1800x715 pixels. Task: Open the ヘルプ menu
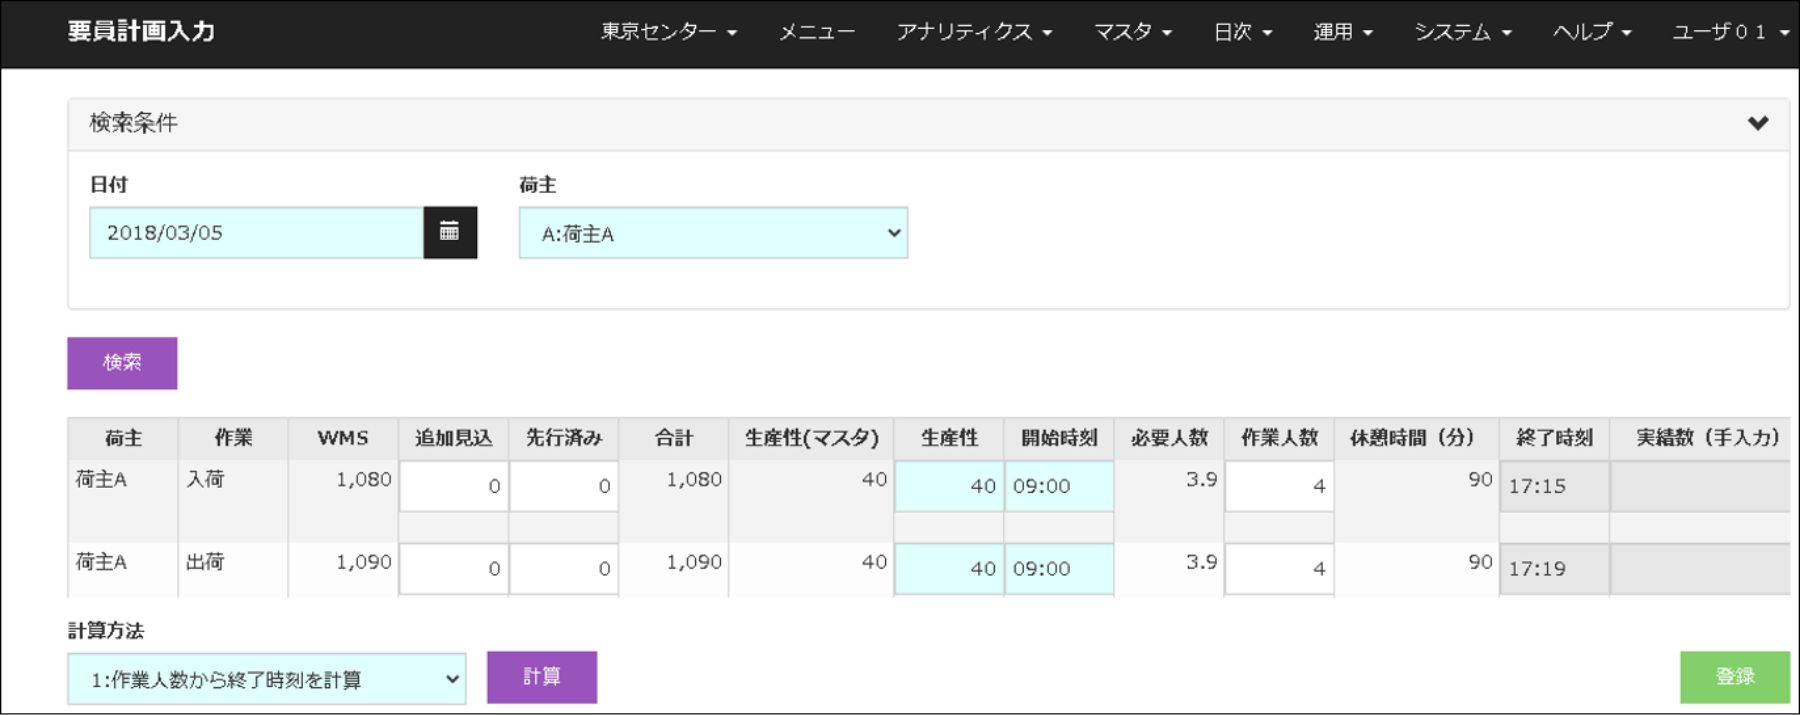(1591, 32)
